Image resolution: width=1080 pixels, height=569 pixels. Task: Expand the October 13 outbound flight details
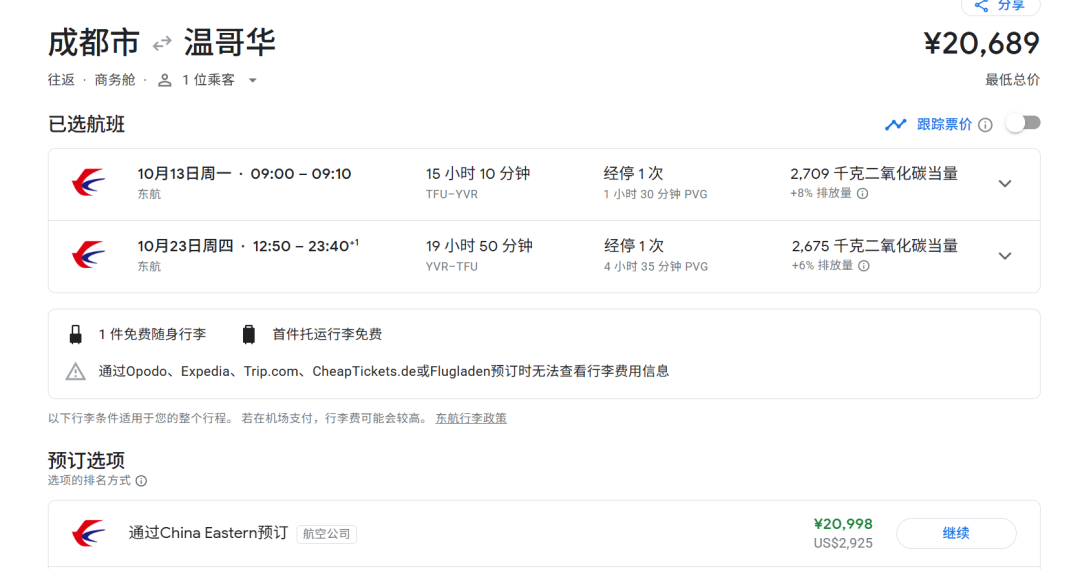pos(1005,183)
